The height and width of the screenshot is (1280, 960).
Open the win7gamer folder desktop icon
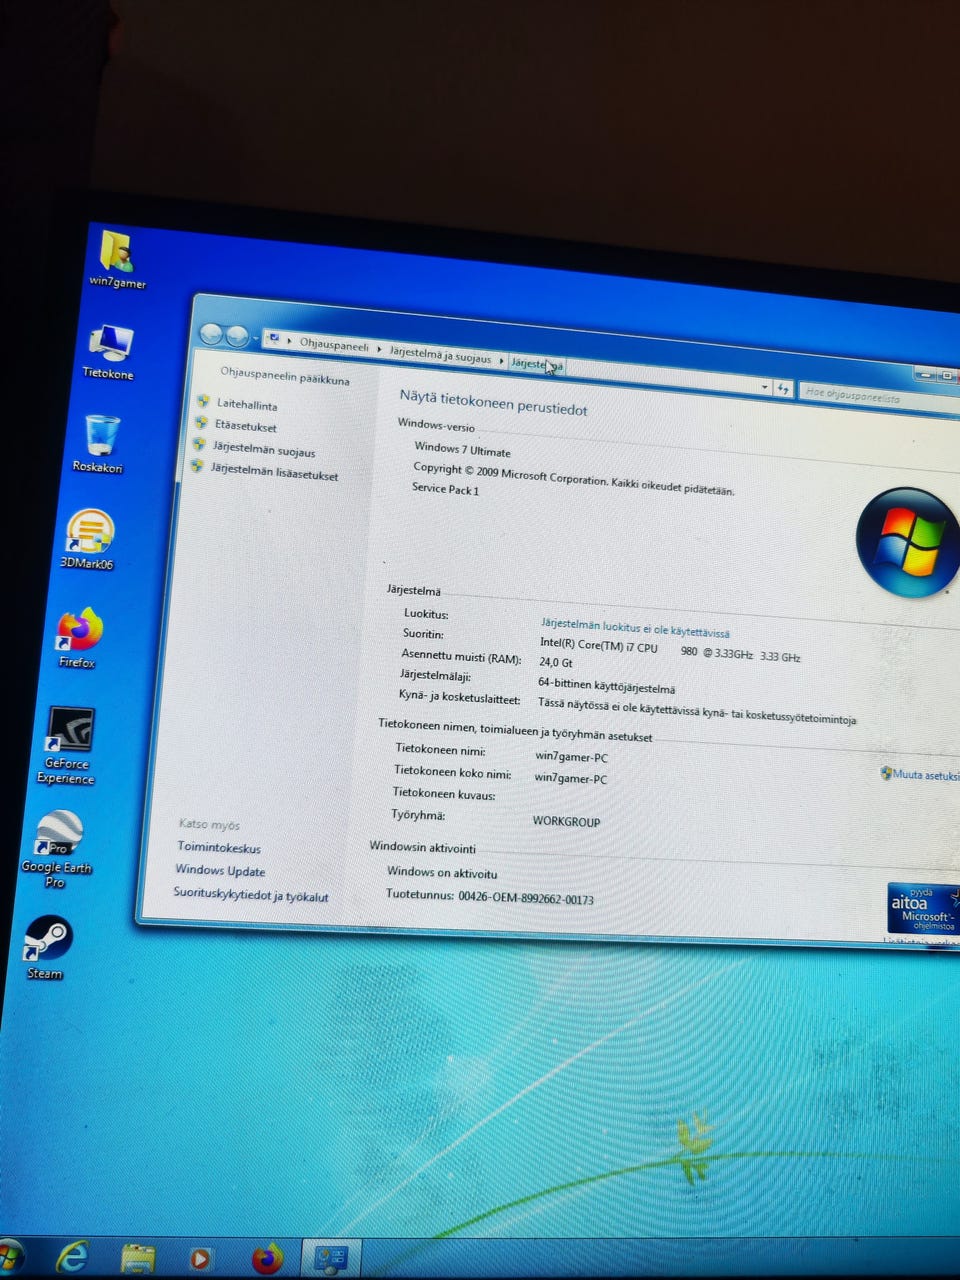pyautogui.click(x=117, y=259)
